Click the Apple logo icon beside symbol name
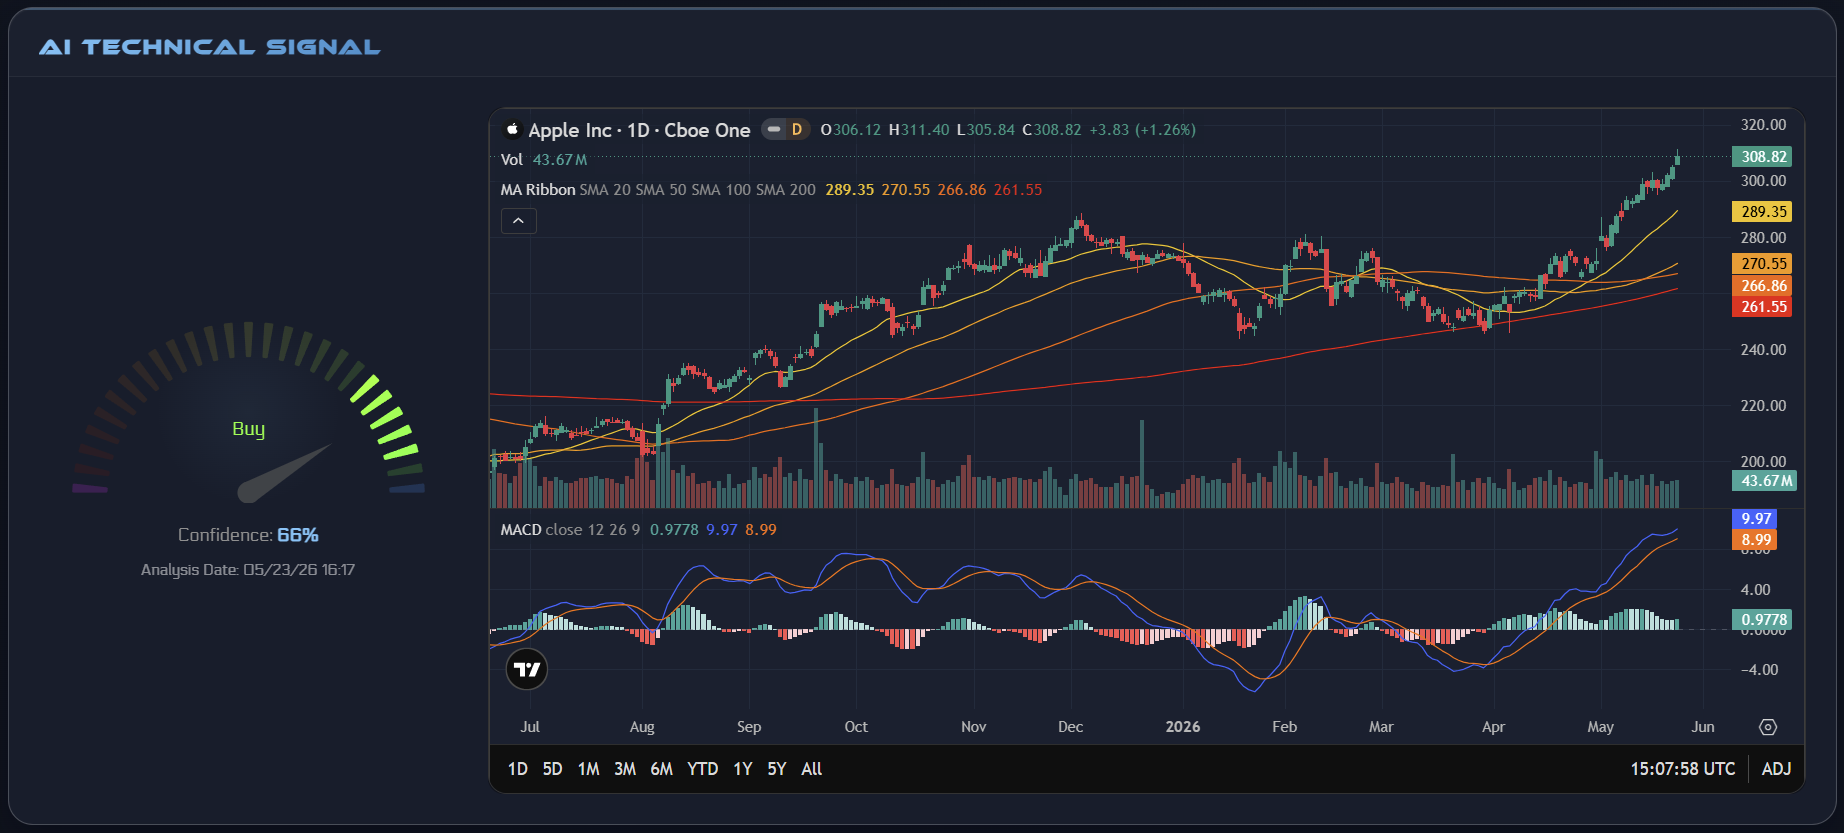The height and width of the screenshot is (833, 1844). (x=512, y=129)
